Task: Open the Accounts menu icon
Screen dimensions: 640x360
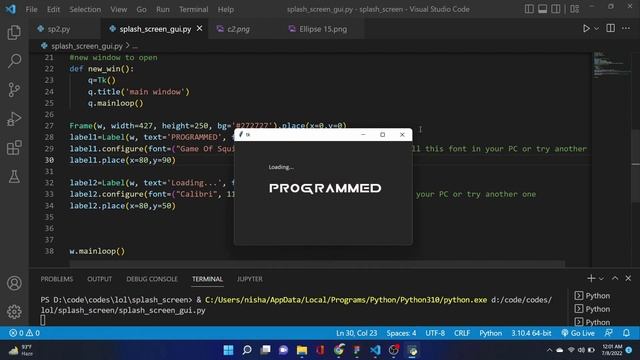Action: [x=14, y=283]
